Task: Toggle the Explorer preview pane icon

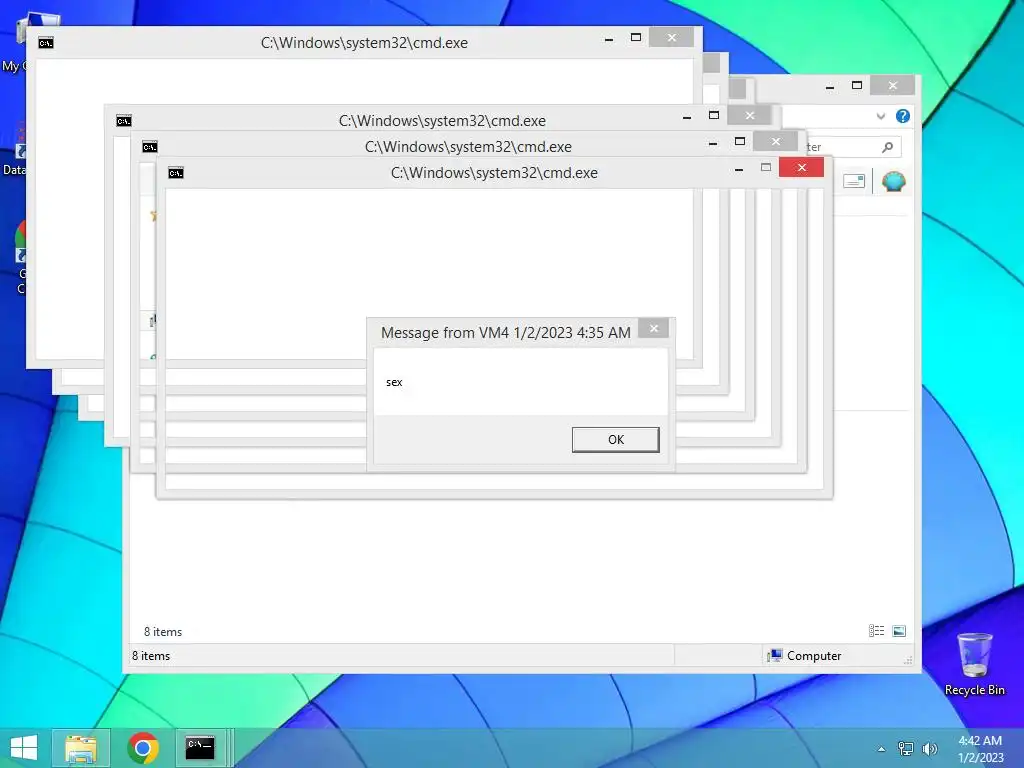Action: [x=854, y=181]
